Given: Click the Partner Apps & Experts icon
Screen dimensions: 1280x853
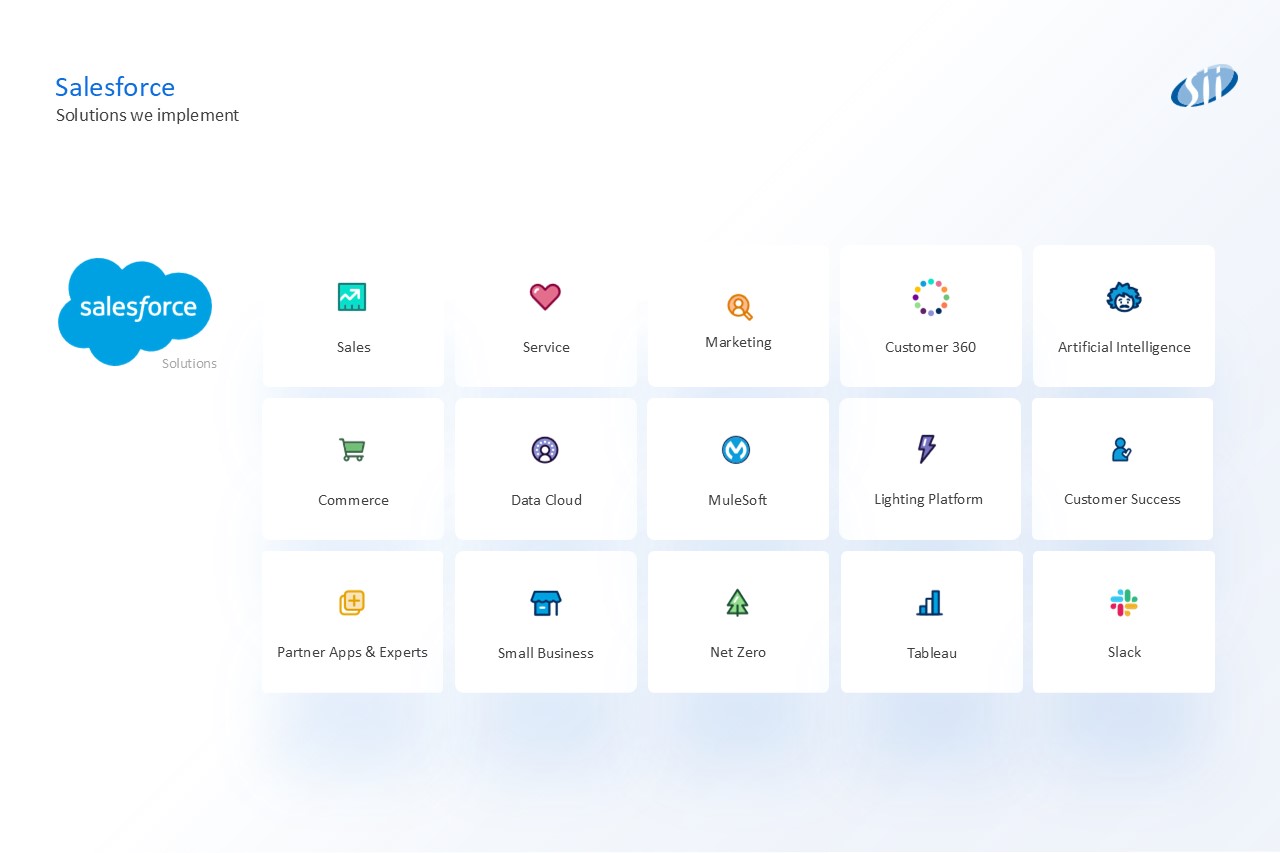Looking at the screenshot, I should coord(352,603).
